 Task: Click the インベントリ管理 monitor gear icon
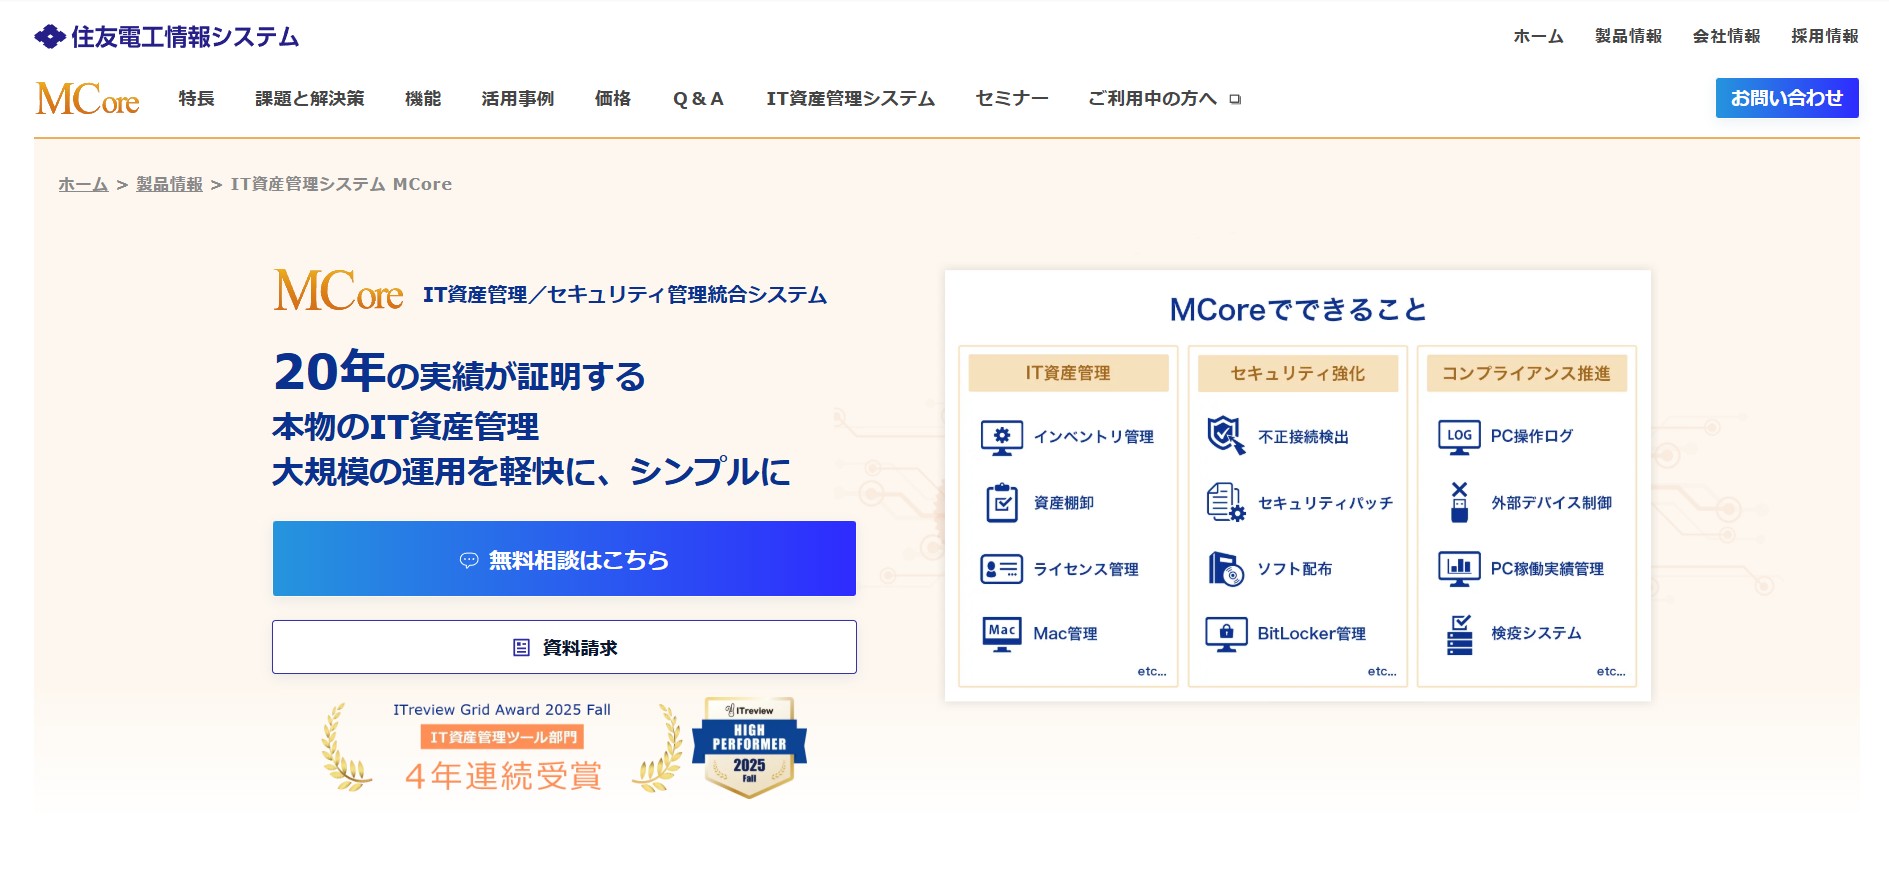coord(1001,437)
